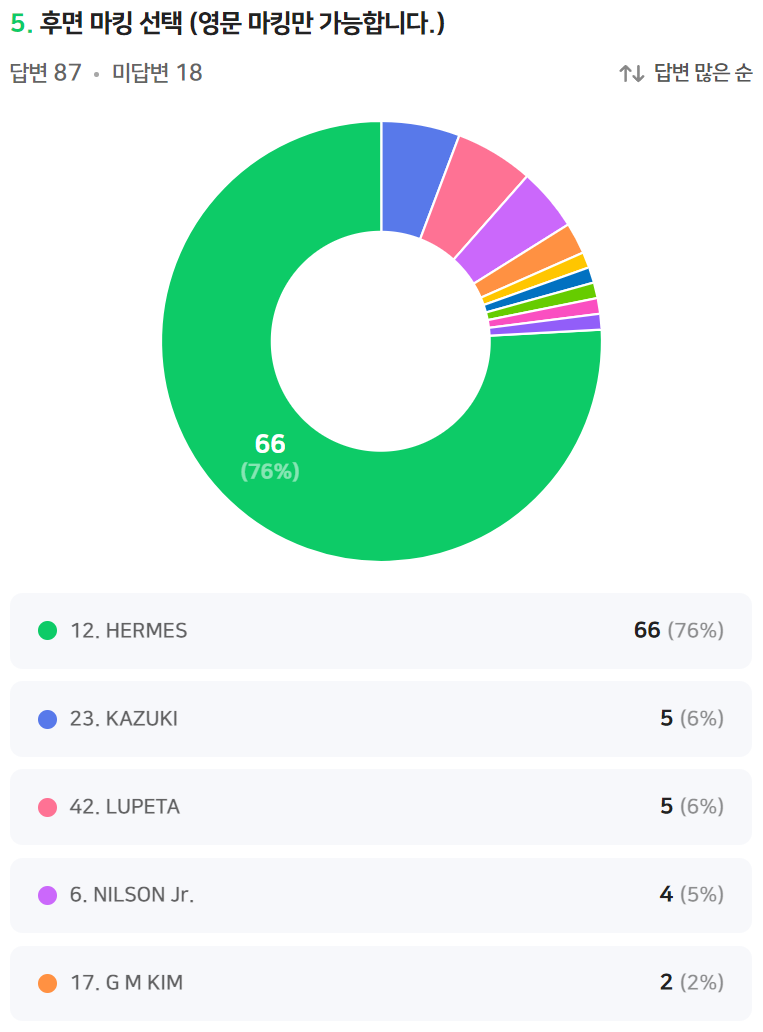Click the "미답변 18" unanswered count
Viewport: 763px width, 1032px height.
(157, 73)
